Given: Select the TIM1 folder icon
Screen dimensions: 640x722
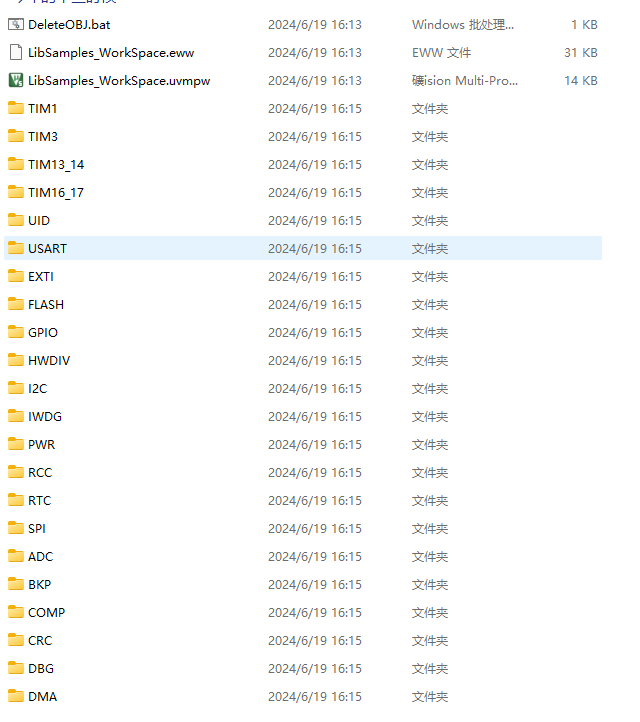Looking at the screenshot, I should pos(15,108).
